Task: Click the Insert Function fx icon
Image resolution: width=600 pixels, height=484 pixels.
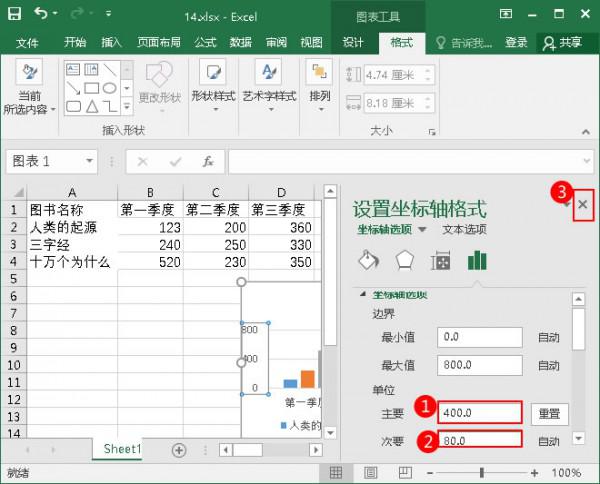Action: 207,161
